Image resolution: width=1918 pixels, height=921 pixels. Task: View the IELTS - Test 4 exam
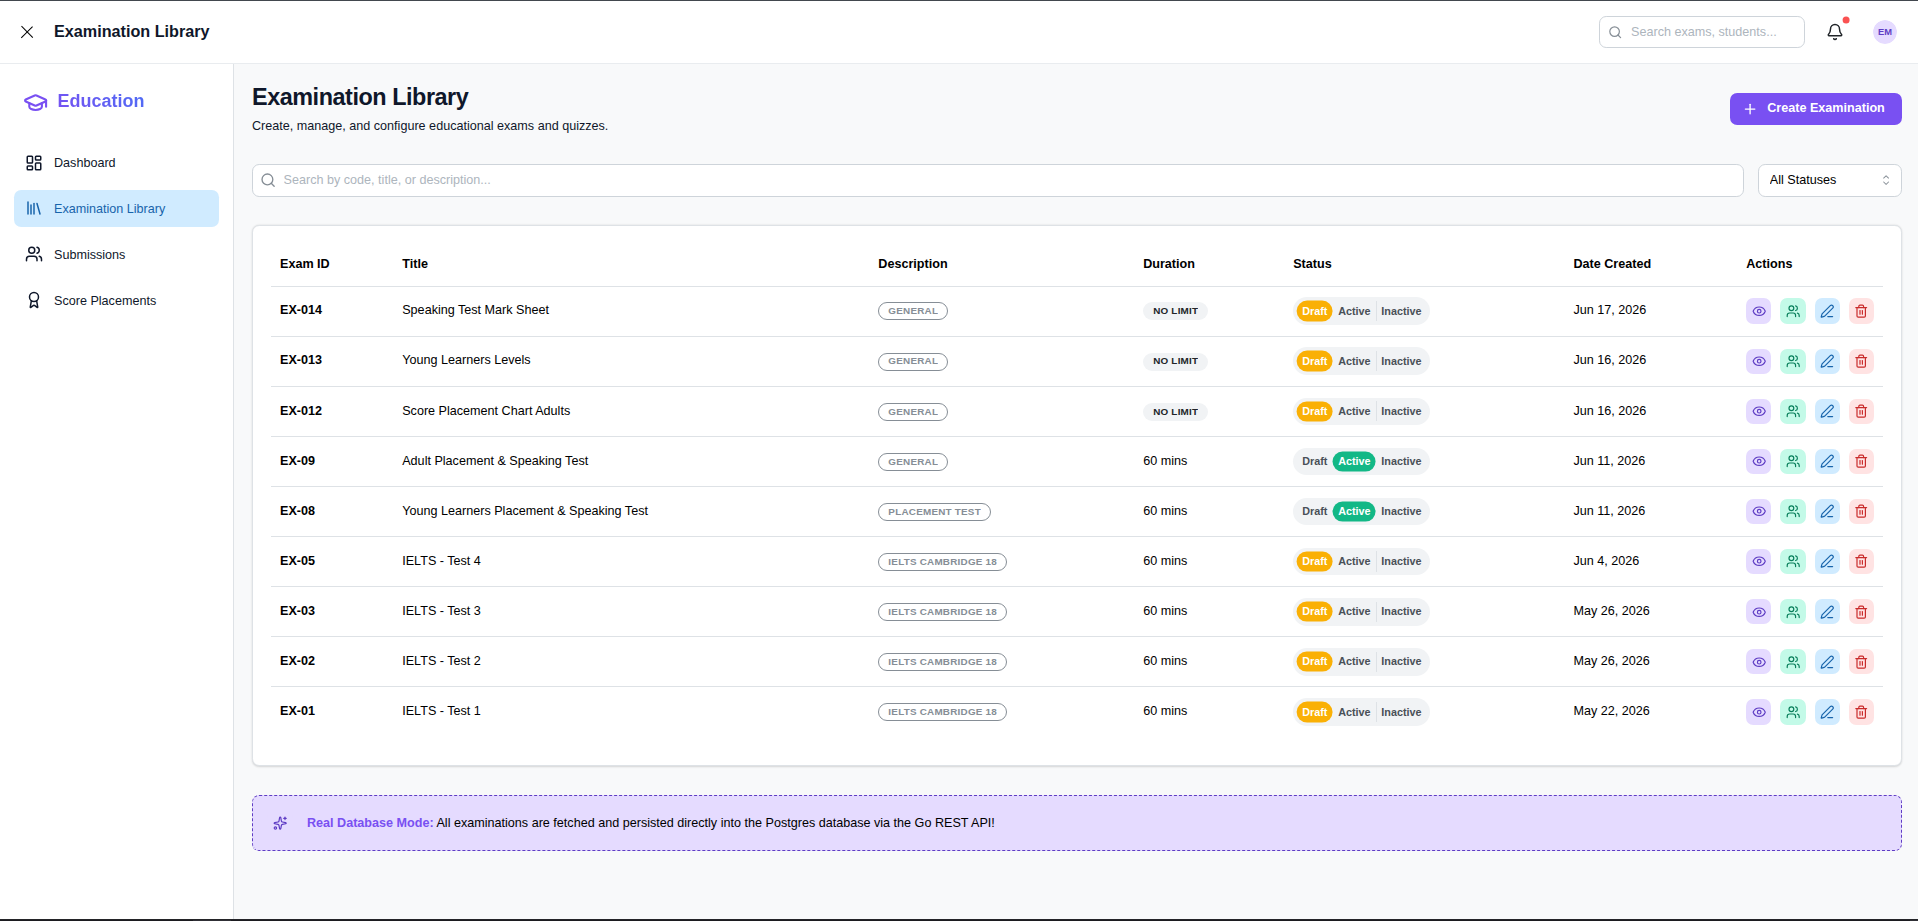(x=1758, y=561)
